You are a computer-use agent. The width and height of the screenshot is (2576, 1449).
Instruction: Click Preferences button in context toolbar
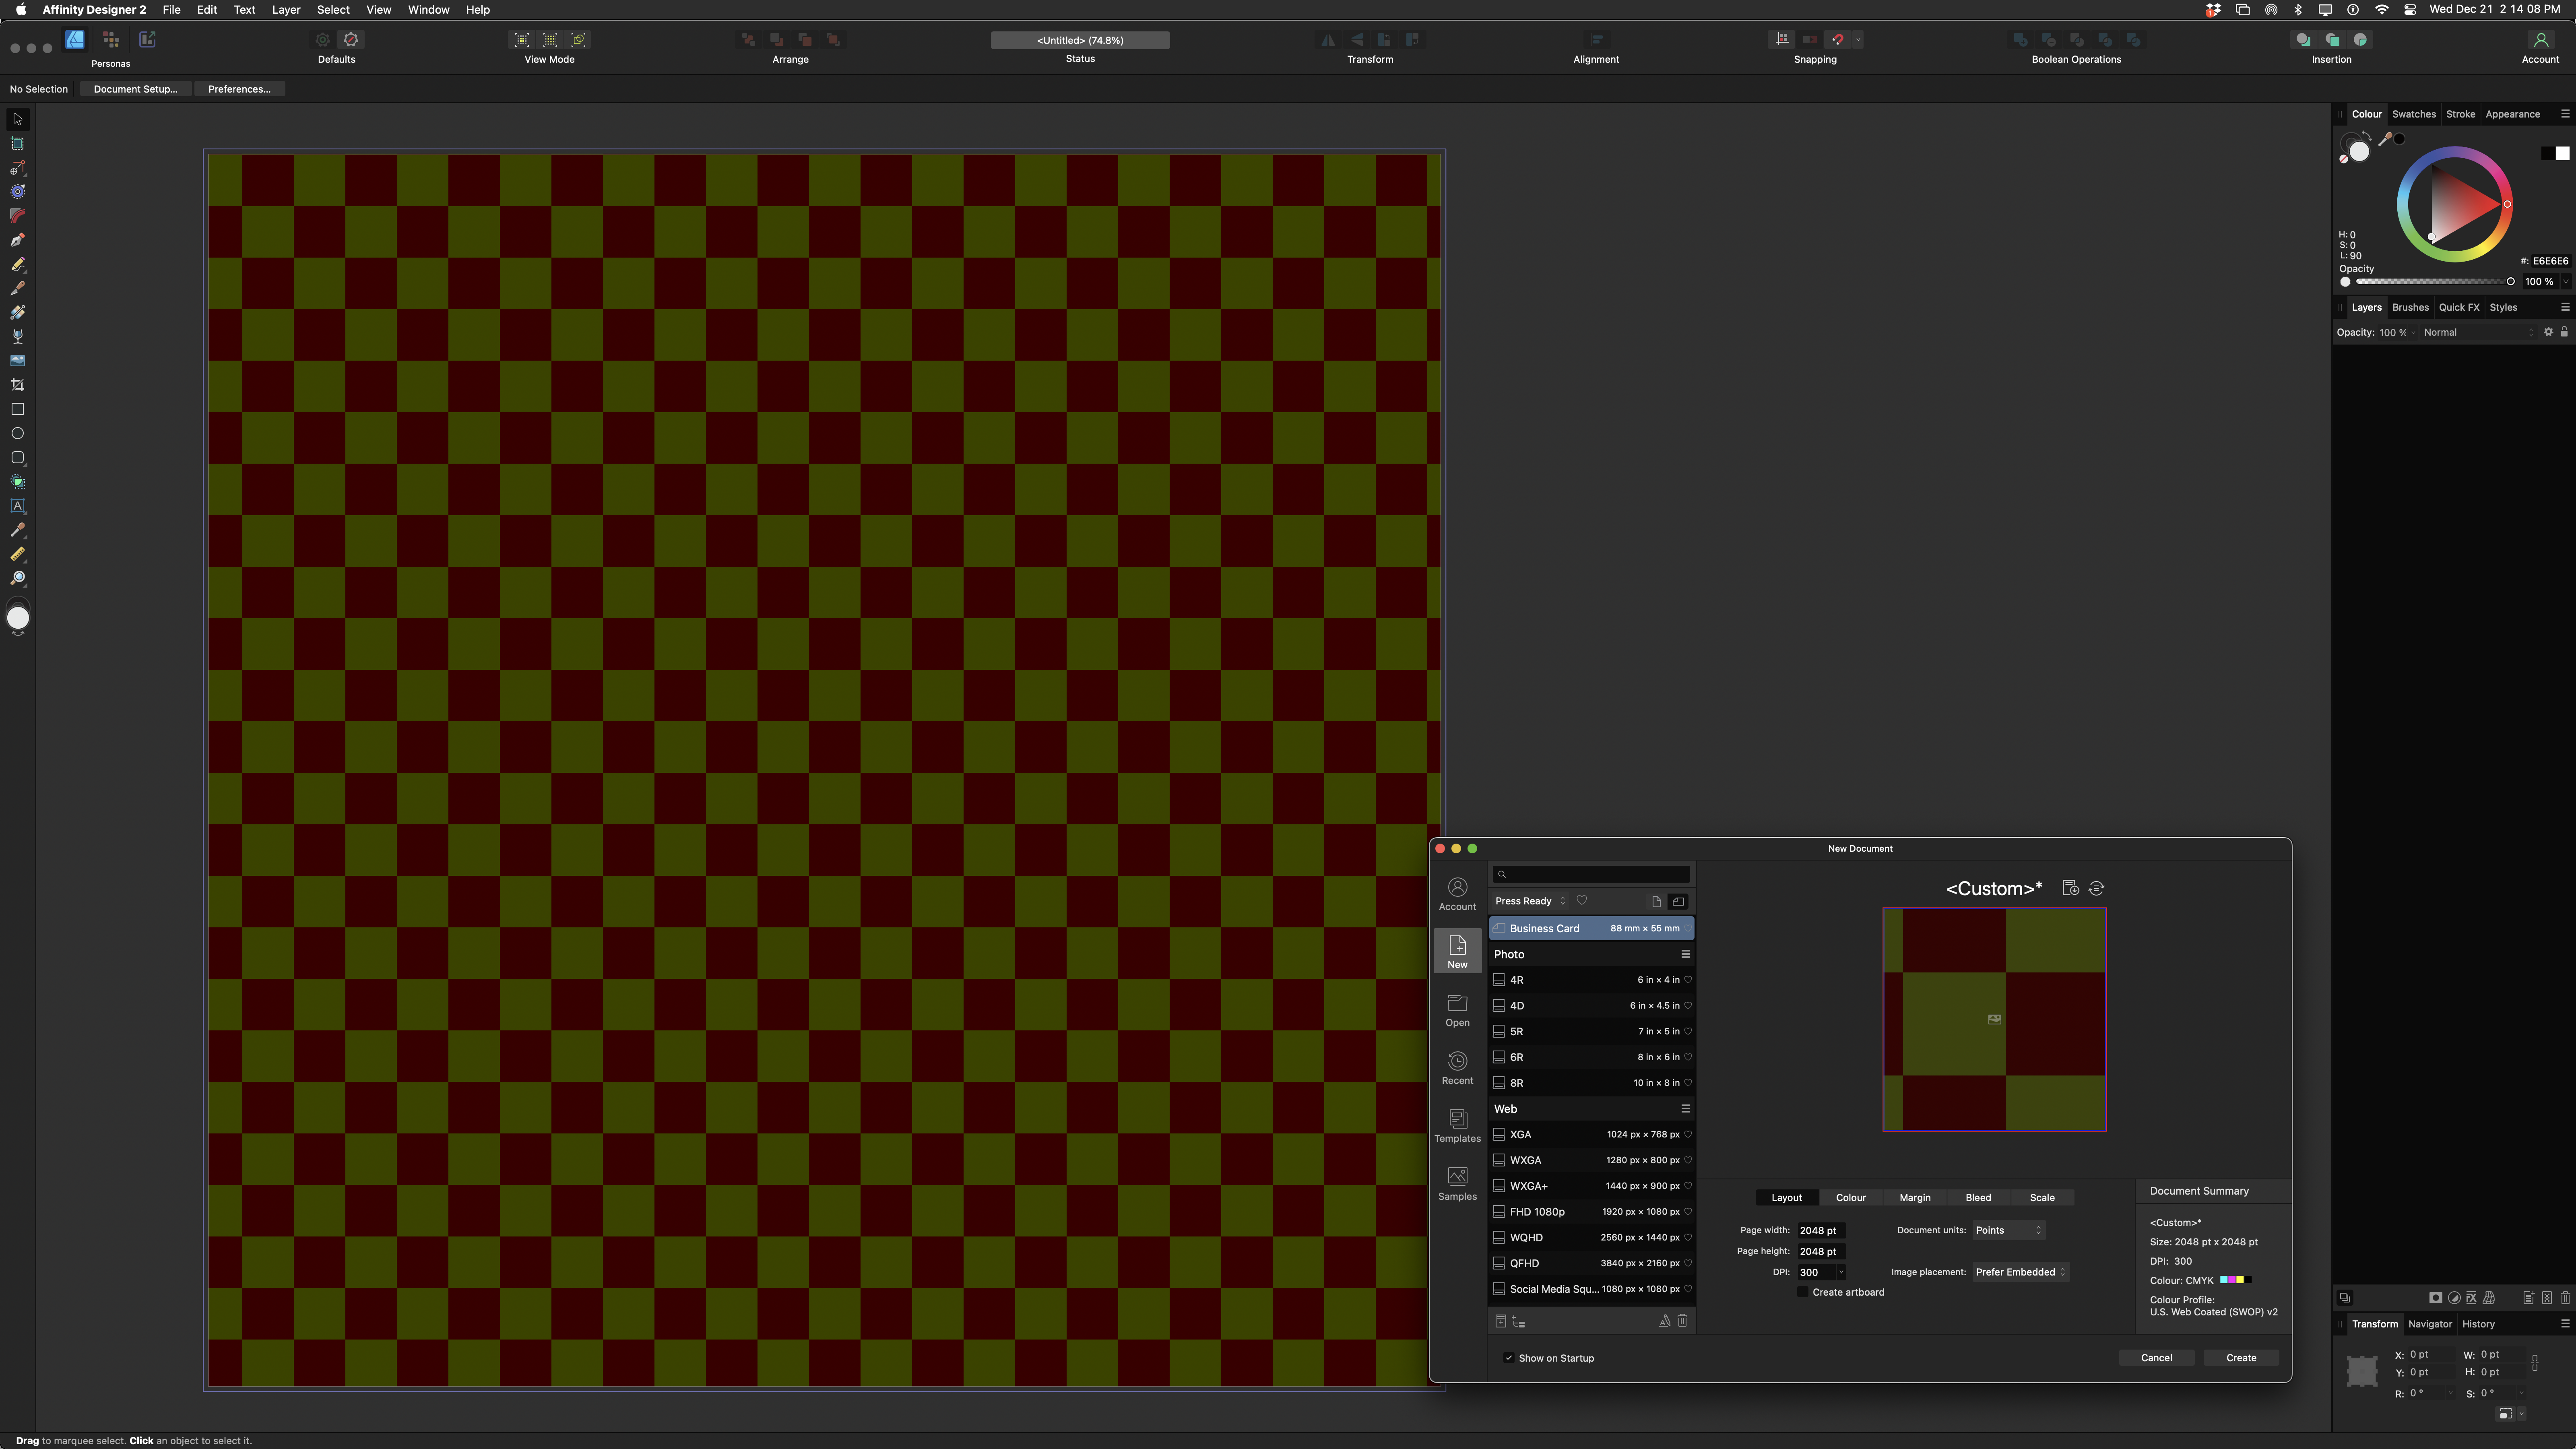point(239,89)
